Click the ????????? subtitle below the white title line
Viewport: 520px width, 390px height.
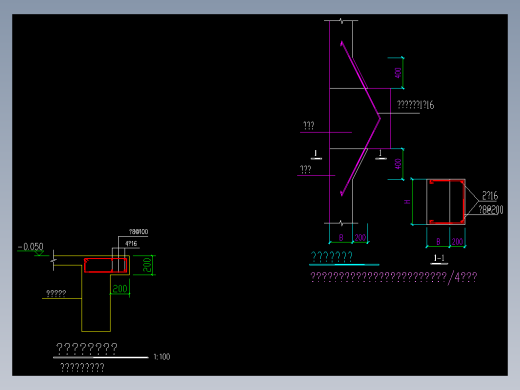coord(82,367)
